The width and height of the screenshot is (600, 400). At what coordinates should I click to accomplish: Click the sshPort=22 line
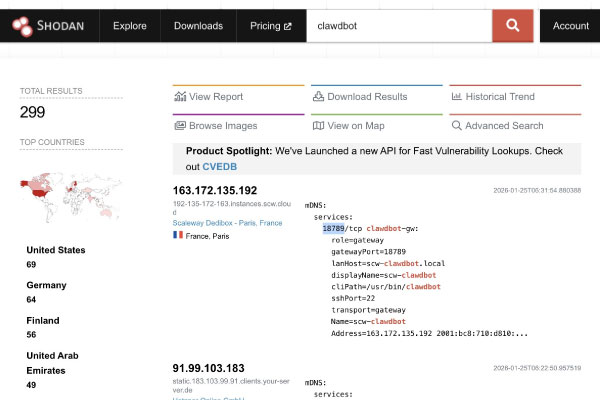pyautogui.click(x=353, y=298)
